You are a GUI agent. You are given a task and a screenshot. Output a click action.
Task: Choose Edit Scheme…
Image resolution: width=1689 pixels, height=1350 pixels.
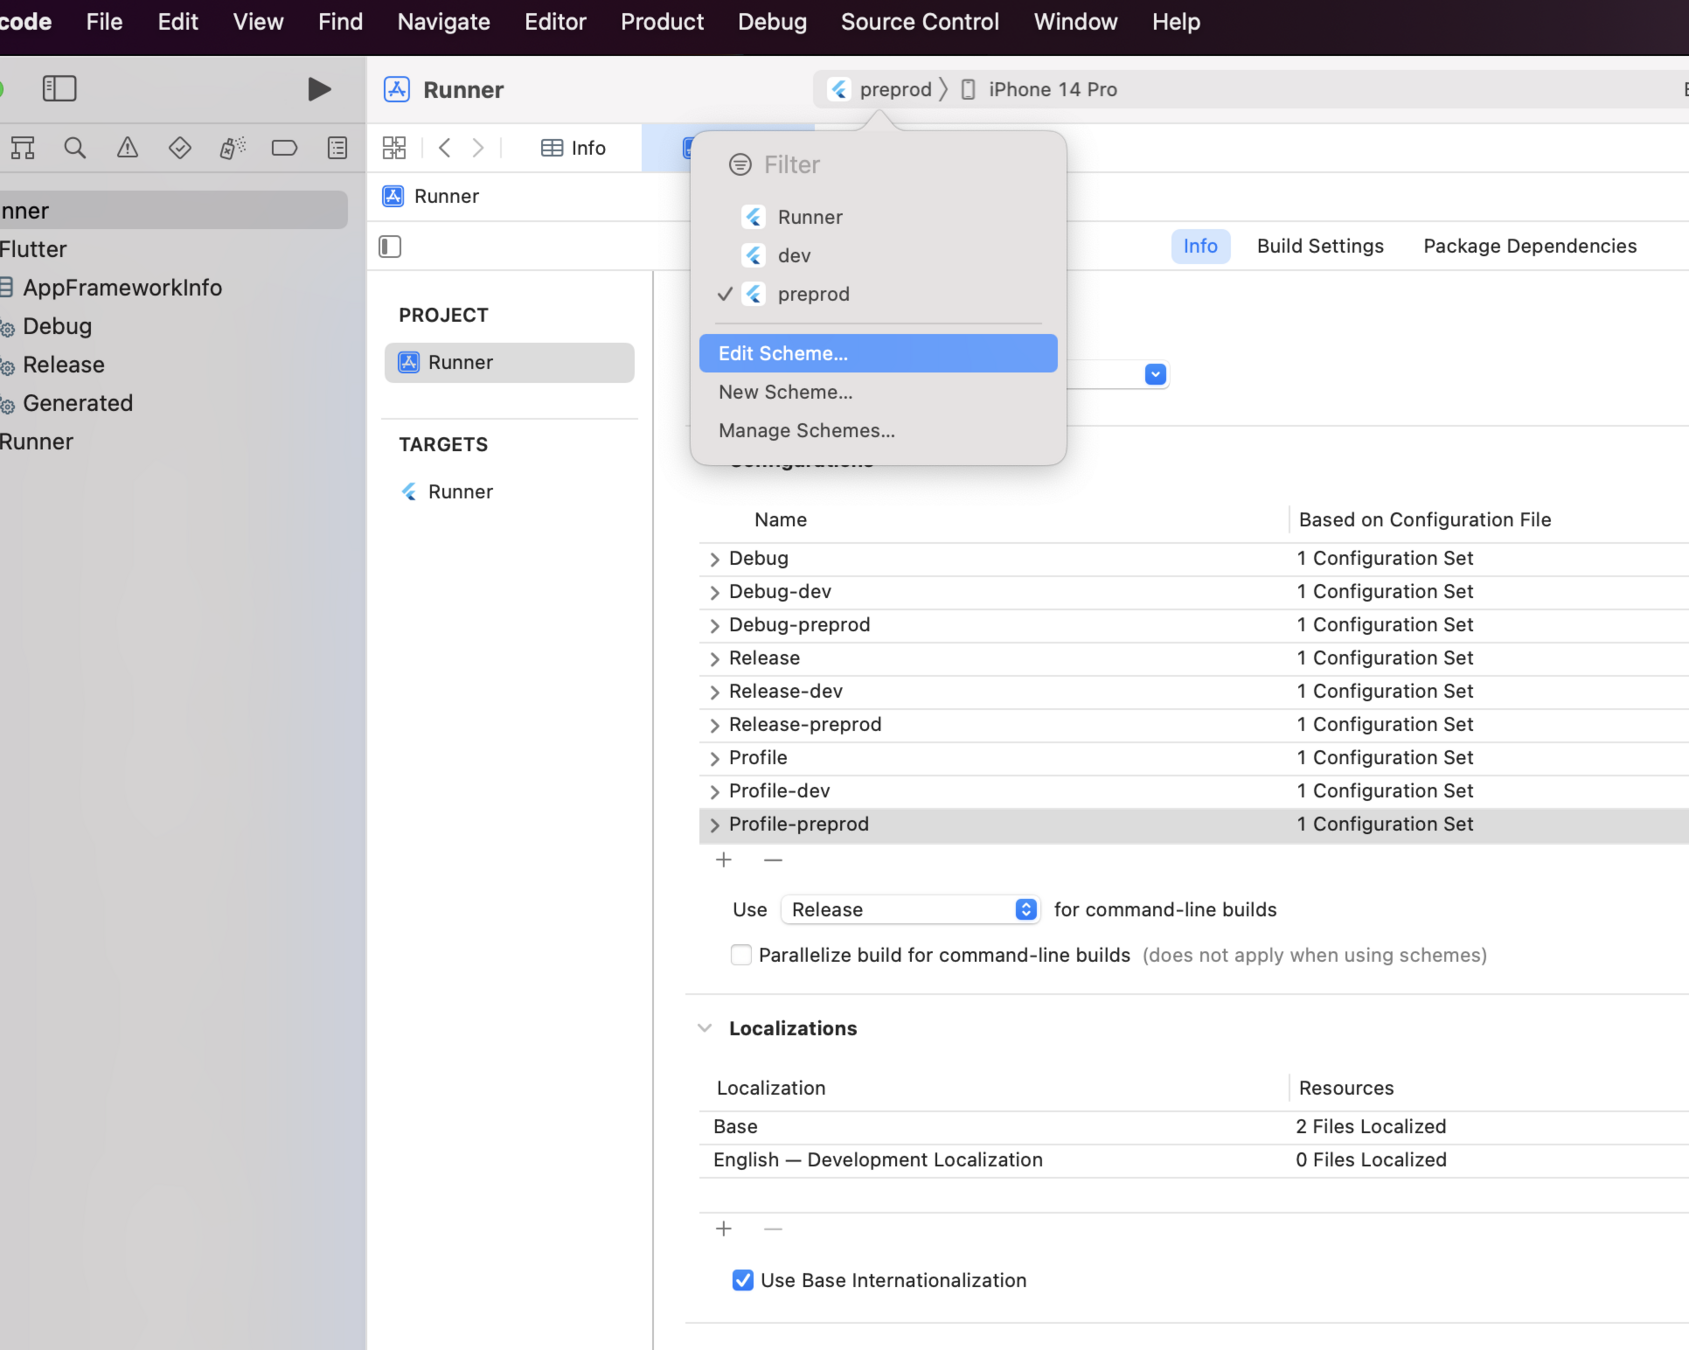coord(878,353)
